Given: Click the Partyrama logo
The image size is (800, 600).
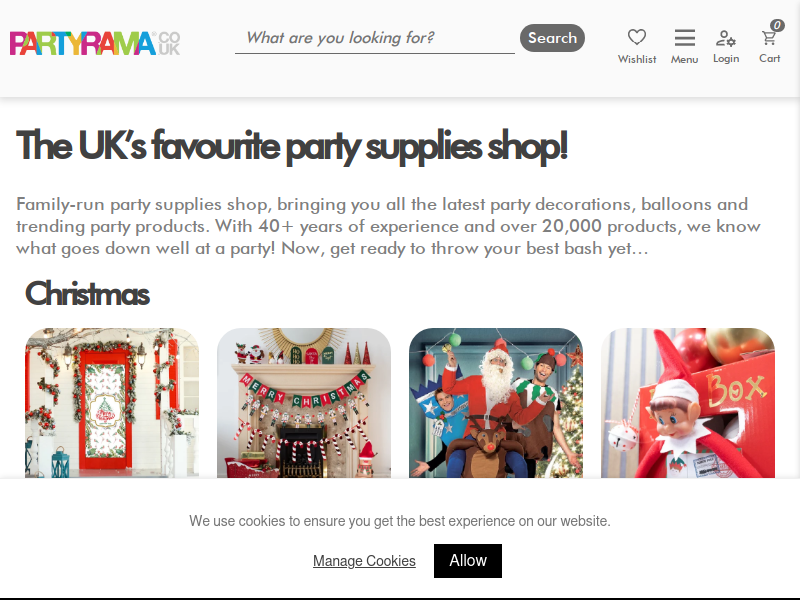Looking at the screenshot, I should pos(95,43).
